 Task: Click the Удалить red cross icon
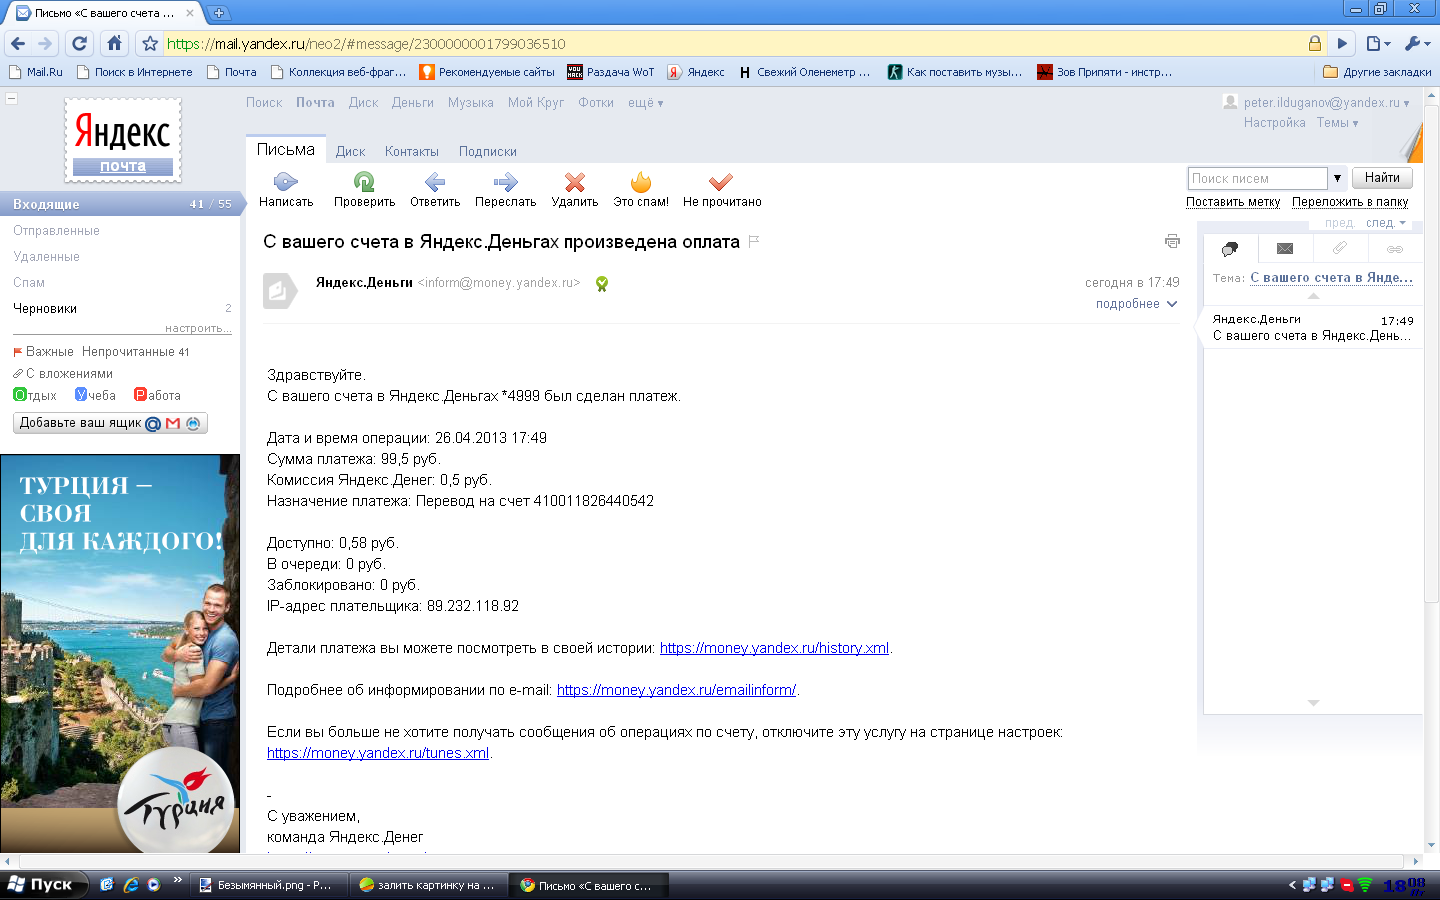point(574,182)
